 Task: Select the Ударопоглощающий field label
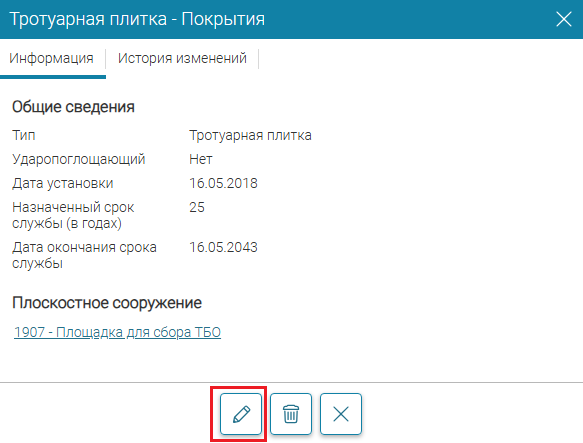79,159
